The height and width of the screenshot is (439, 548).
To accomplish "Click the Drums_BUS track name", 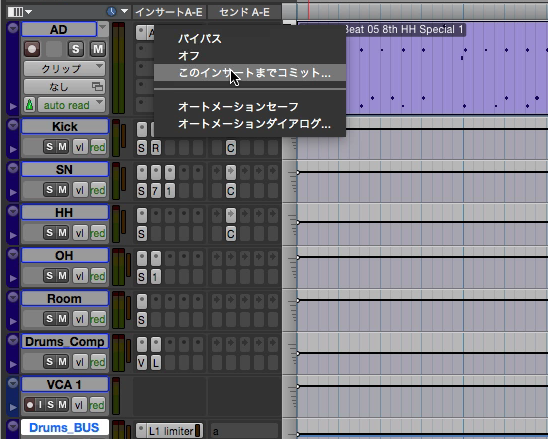I will click(x=65, y=427).
